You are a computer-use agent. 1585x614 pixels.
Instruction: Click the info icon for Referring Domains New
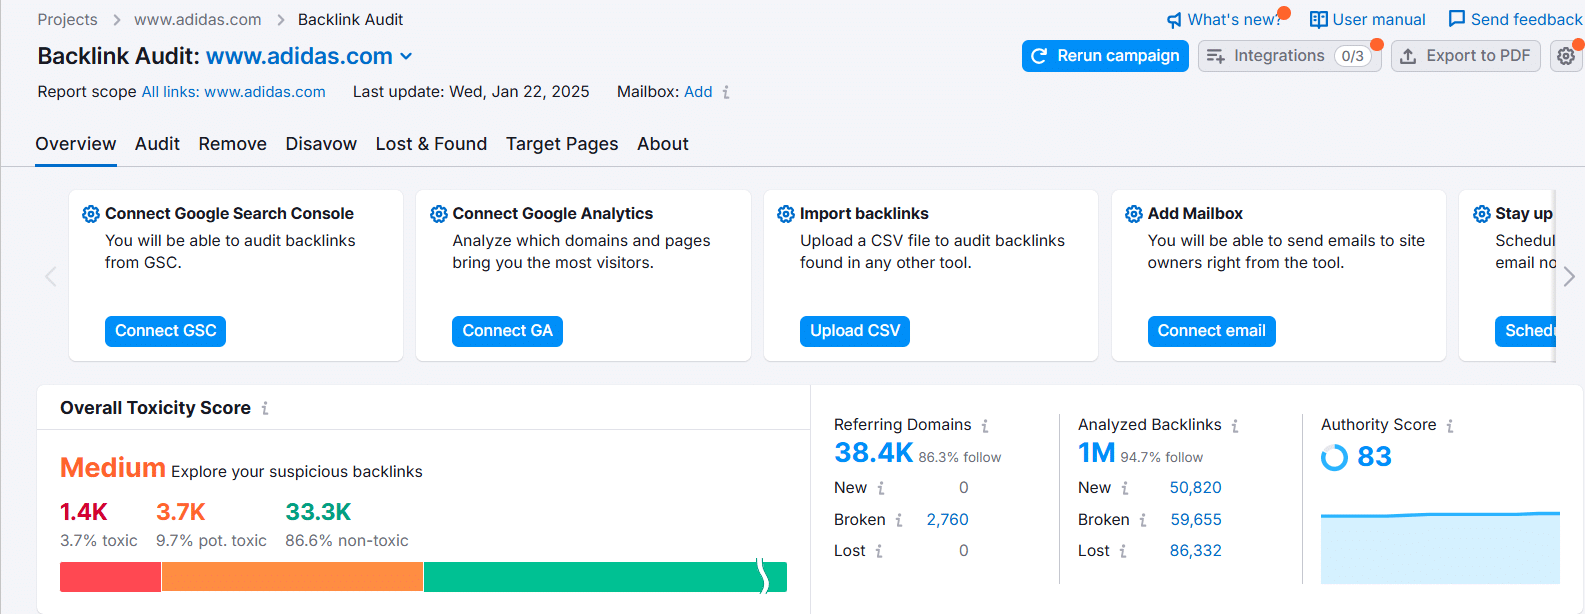point(881,488)
